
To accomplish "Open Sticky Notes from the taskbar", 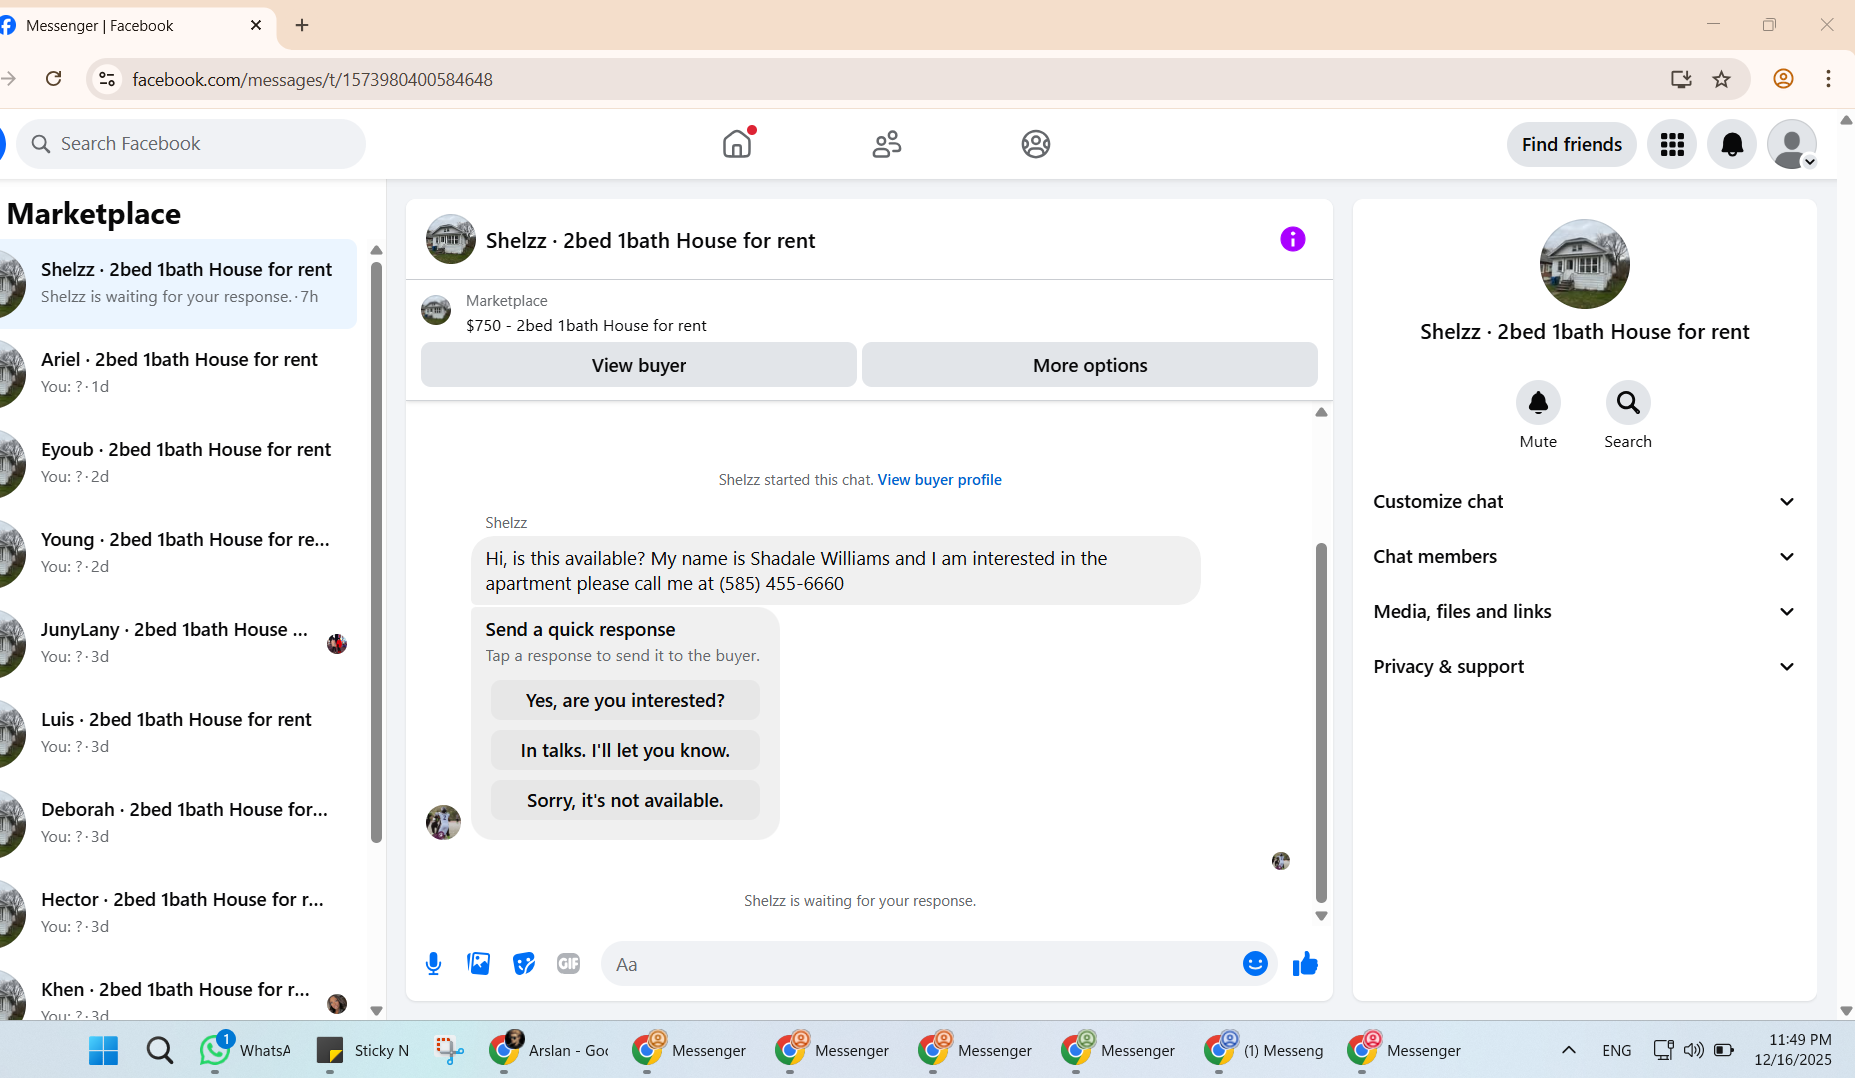I will pyautogui.click(x=362, y=1050).
